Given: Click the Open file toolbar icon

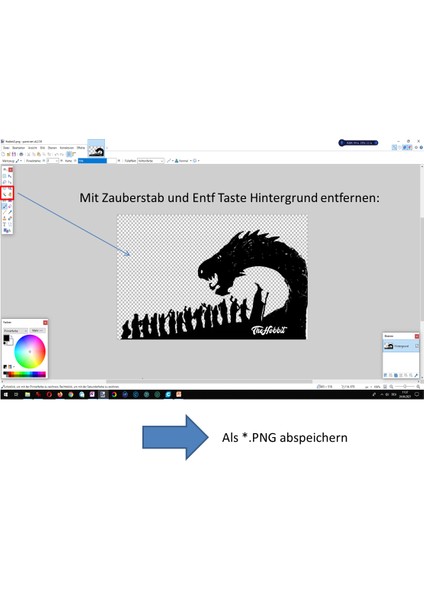Looking at the screenshot, I should point(8,154).
